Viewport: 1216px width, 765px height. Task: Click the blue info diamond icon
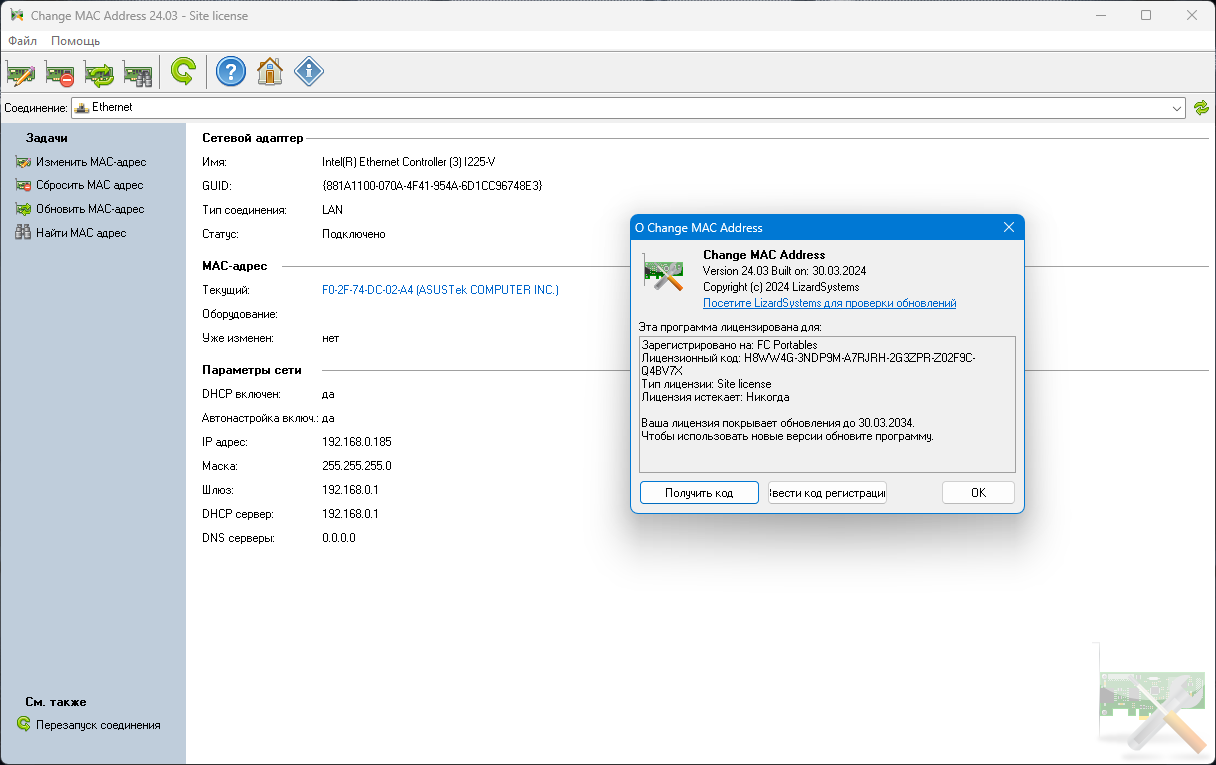click(x=309, y=72)
